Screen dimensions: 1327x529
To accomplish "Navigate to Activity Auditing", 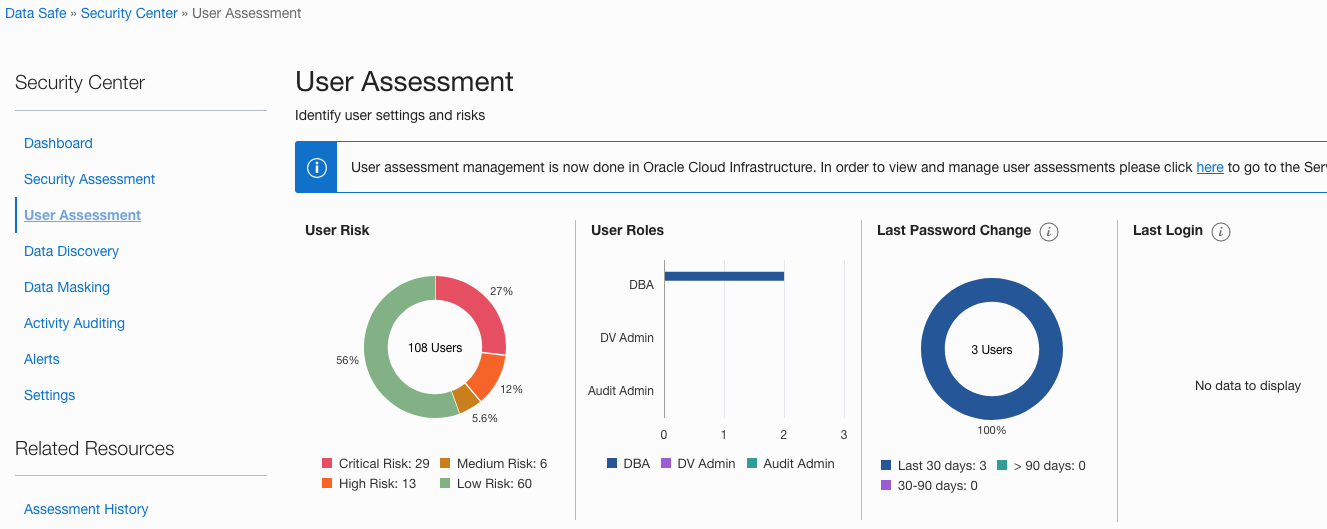I will [74, 323].
